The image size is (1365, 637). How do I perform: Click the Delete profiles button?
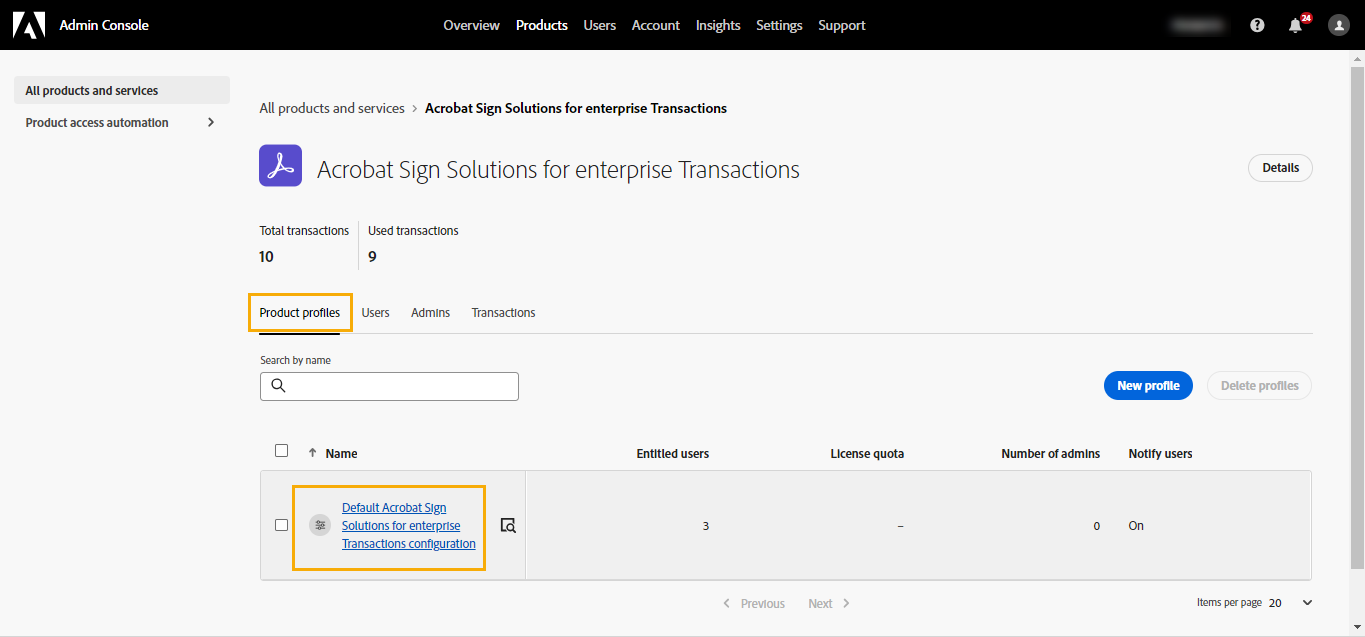(1260, 386)
